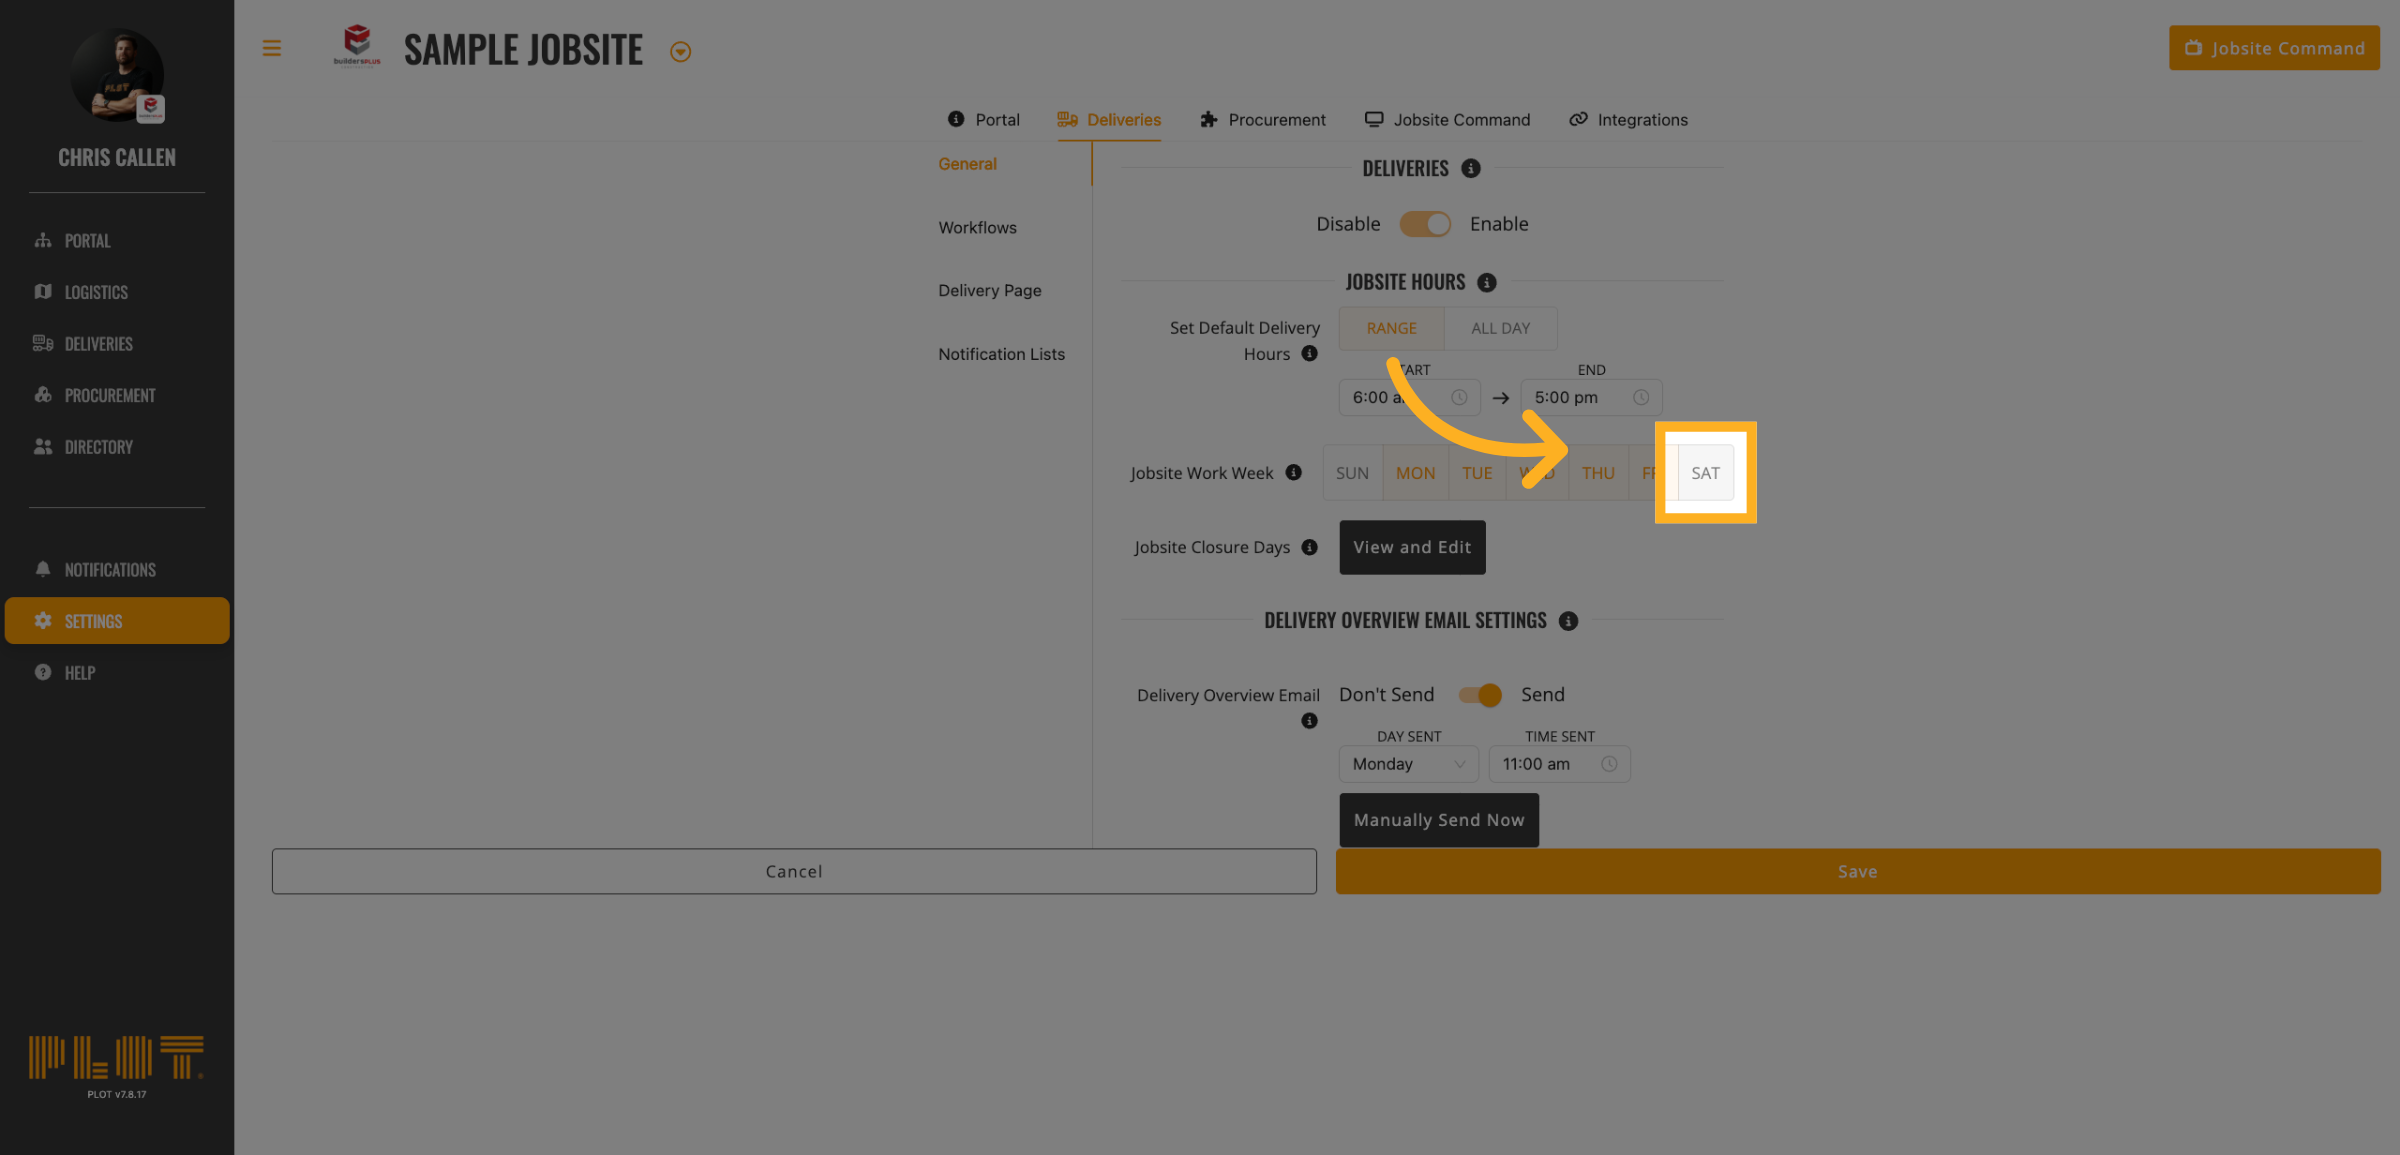Click info icon next to Jobsite Work Week
The height and width of the screenshot is (1155, 2400).
coord(1293,472)
